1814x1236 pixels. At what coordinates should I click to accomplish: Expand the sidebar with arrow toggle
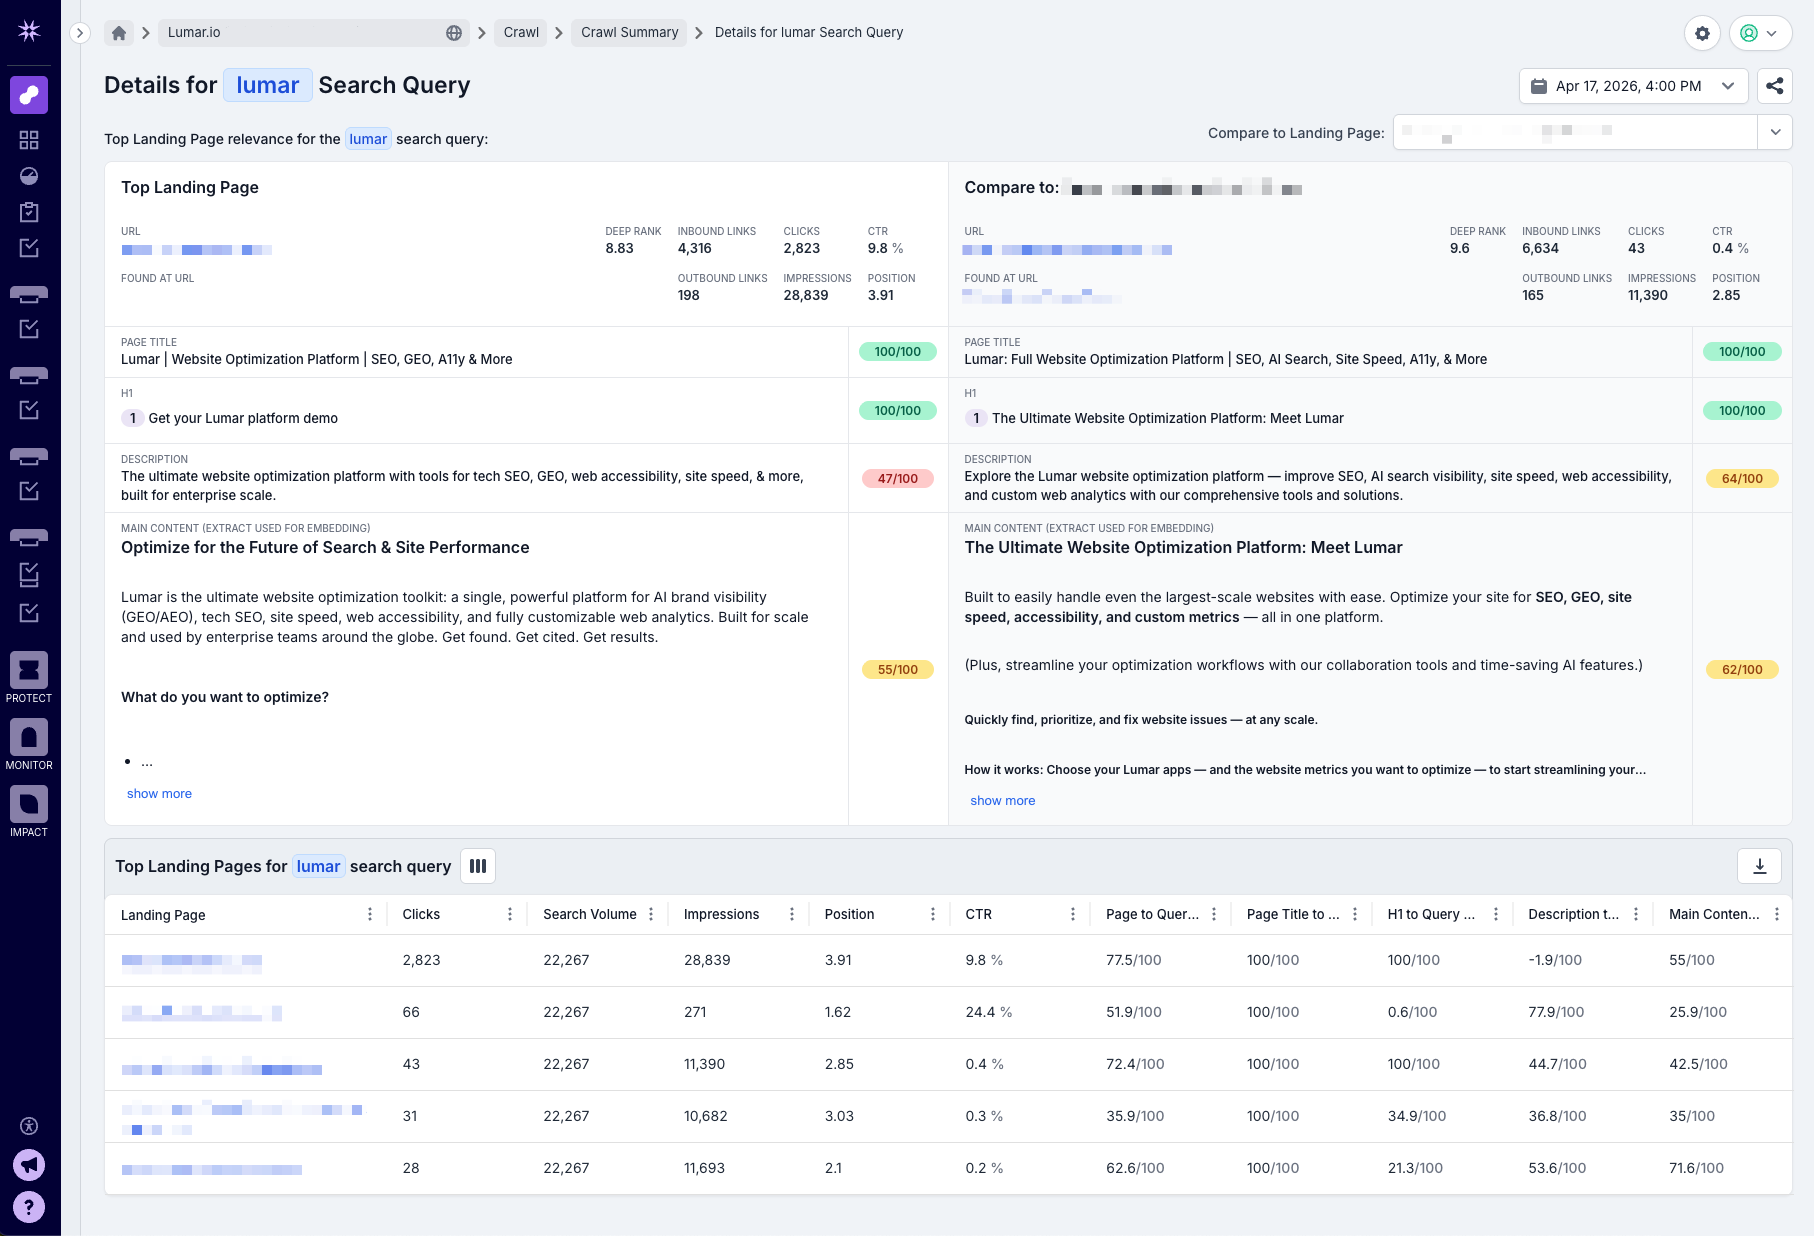tap(80, 33)
